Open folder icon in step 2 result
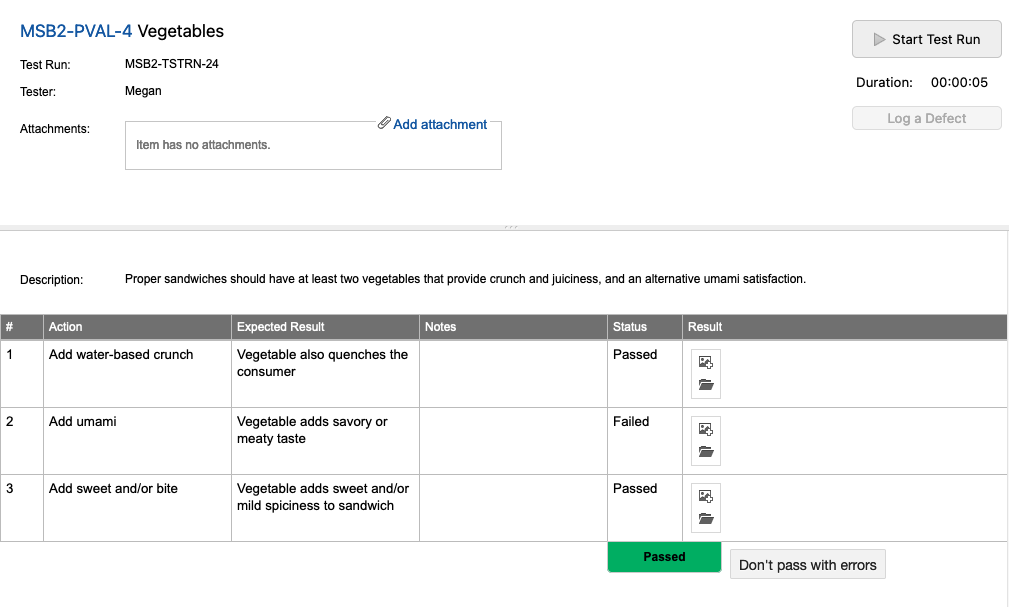The image size is (1009, 607). point(706,452)
